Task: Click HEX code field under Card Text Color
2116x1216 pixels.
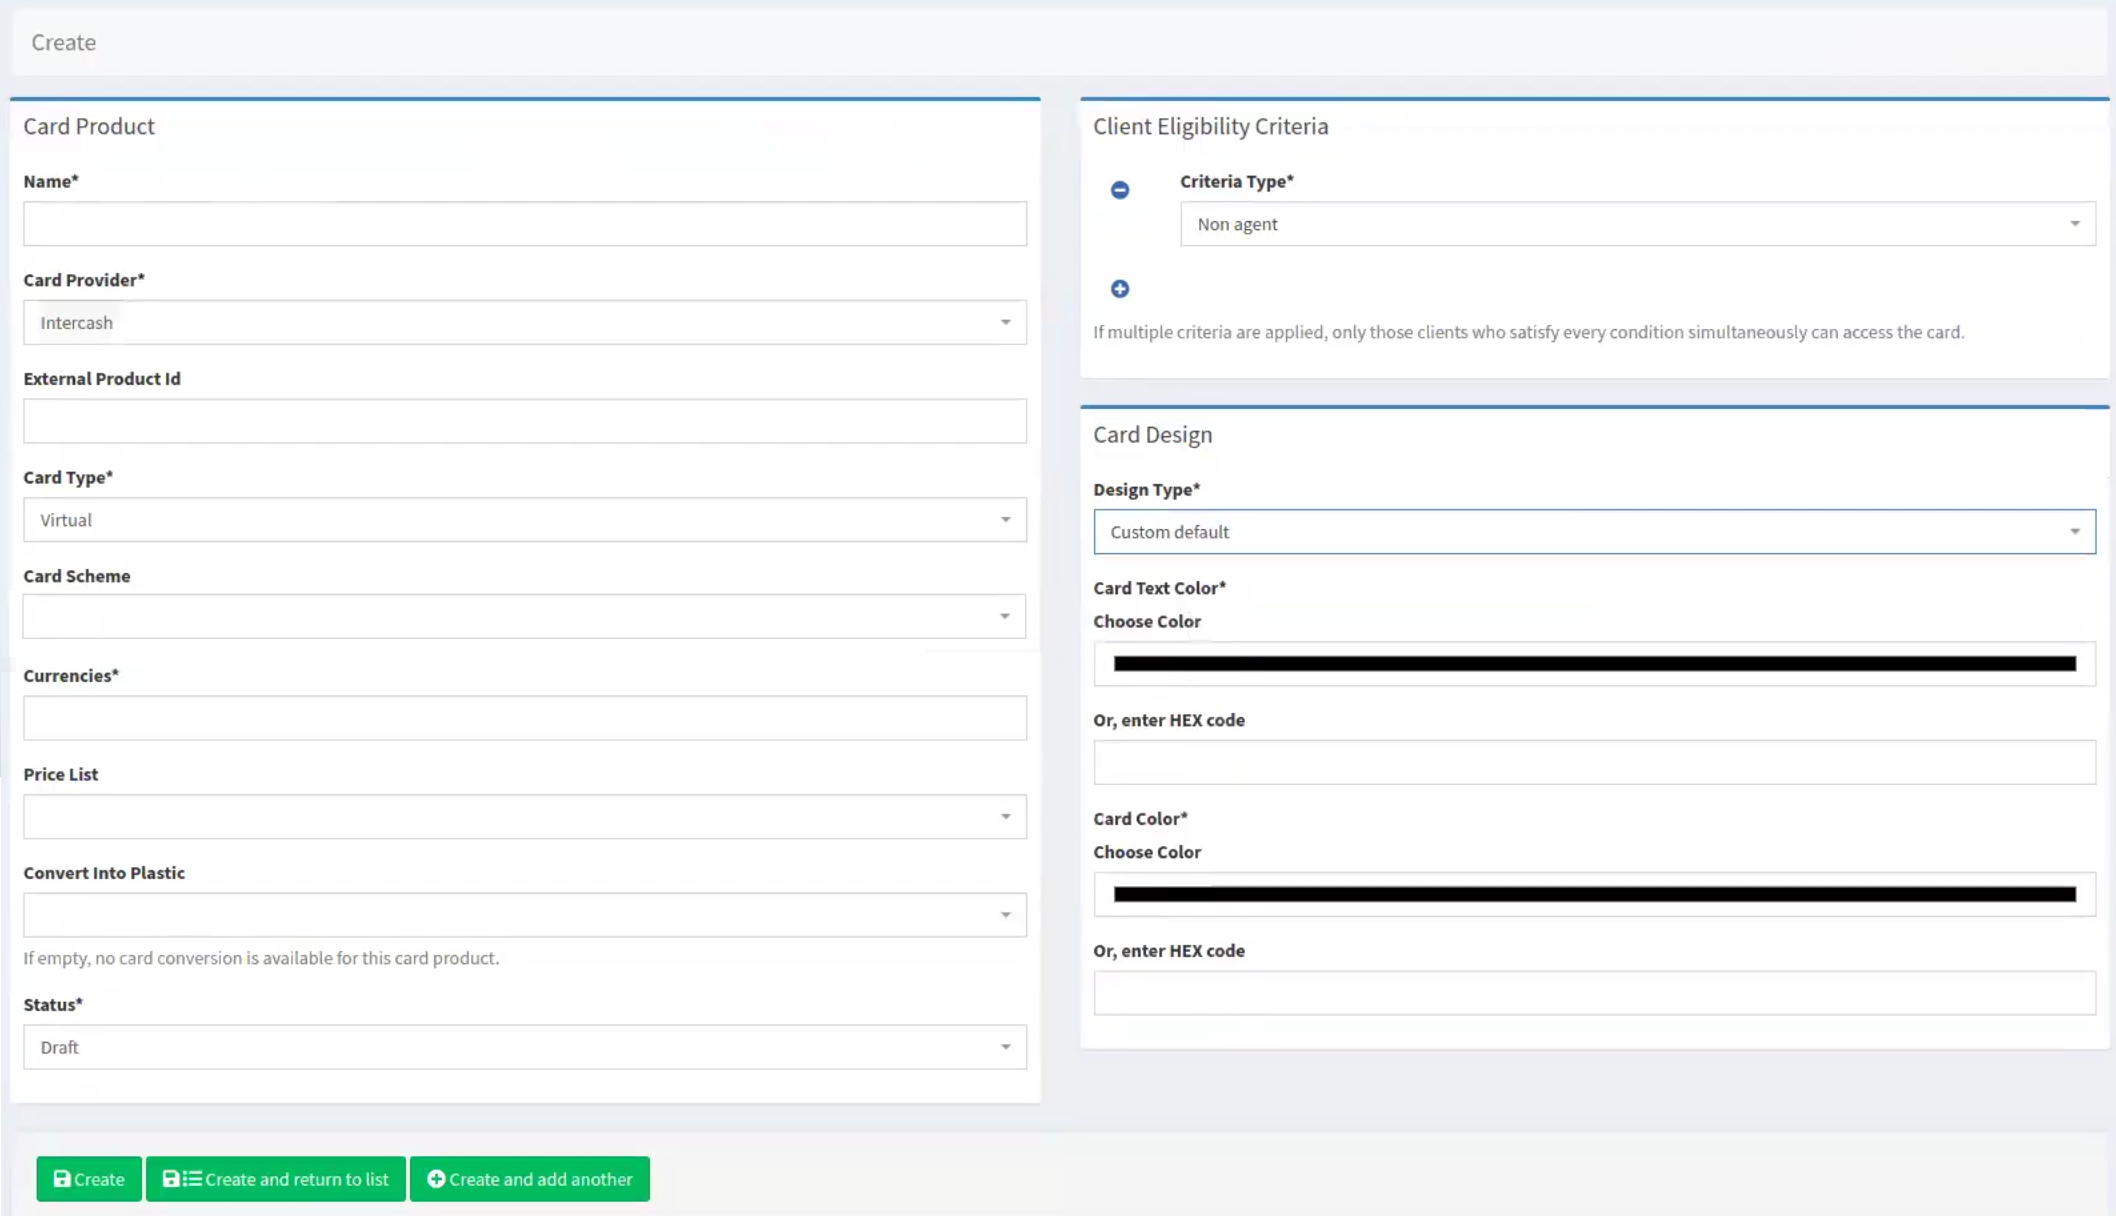Action: tap(1594, 763)
